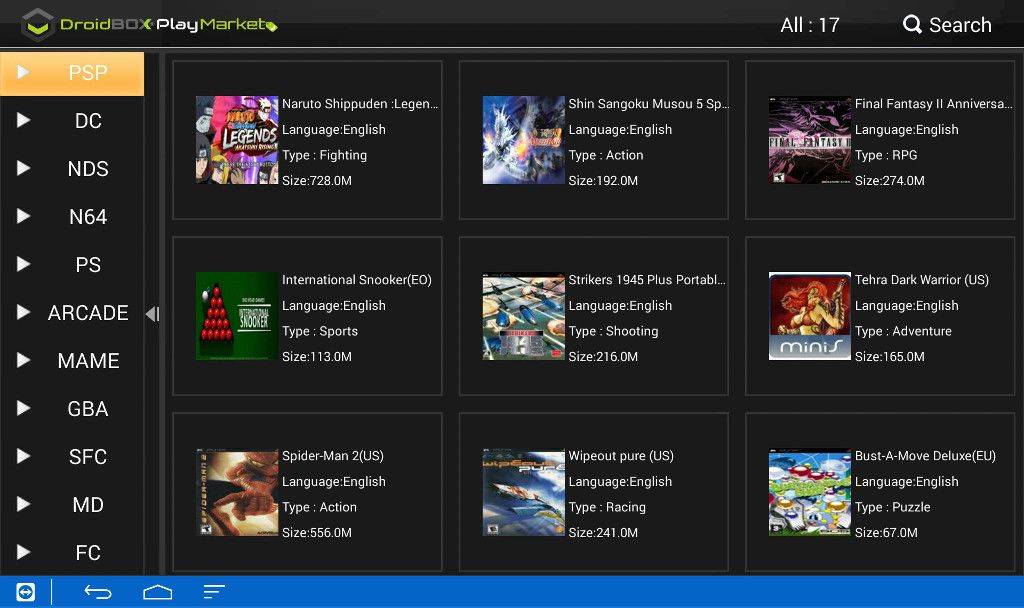This screenshot has height=608, width=1024.
Task: Select the FC platform tab
Action: [x=72, y=552]
